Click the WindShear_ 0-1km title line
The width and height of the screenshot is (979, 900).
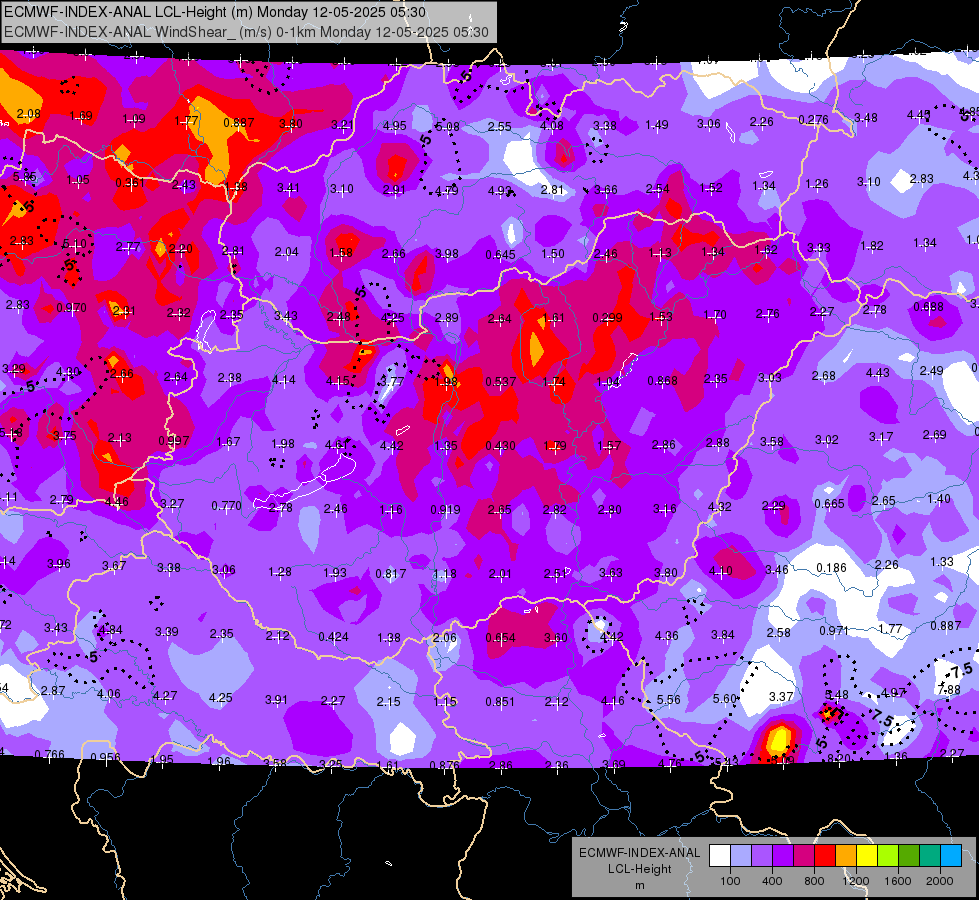coord(246,32)
